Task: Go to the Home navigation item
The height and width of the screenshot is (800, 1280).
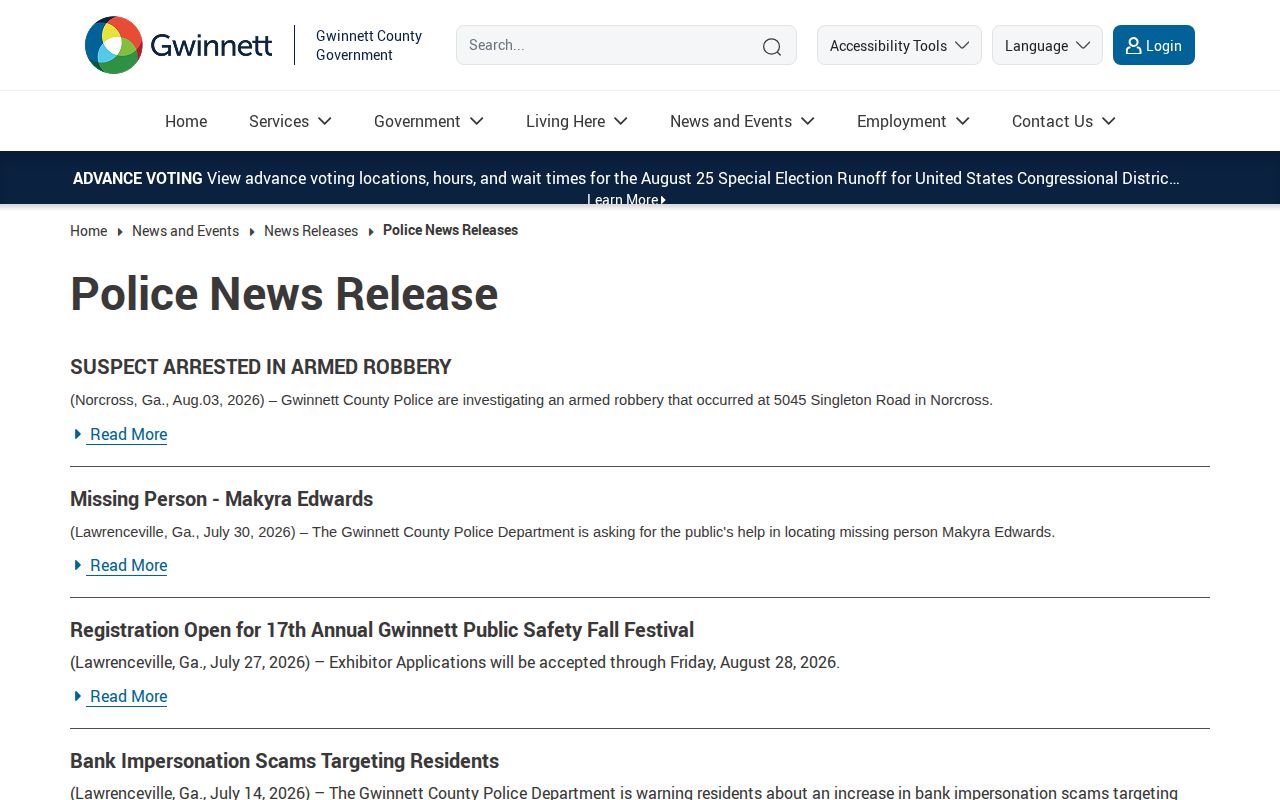Action: click(x=186, y=121)
